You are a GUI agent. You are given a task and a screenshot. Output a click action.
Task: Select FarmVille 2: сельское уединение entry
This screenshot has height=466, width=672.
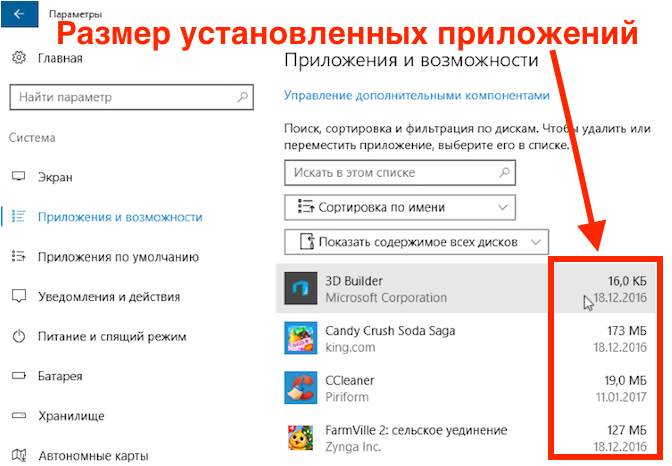tap(465, 438)
